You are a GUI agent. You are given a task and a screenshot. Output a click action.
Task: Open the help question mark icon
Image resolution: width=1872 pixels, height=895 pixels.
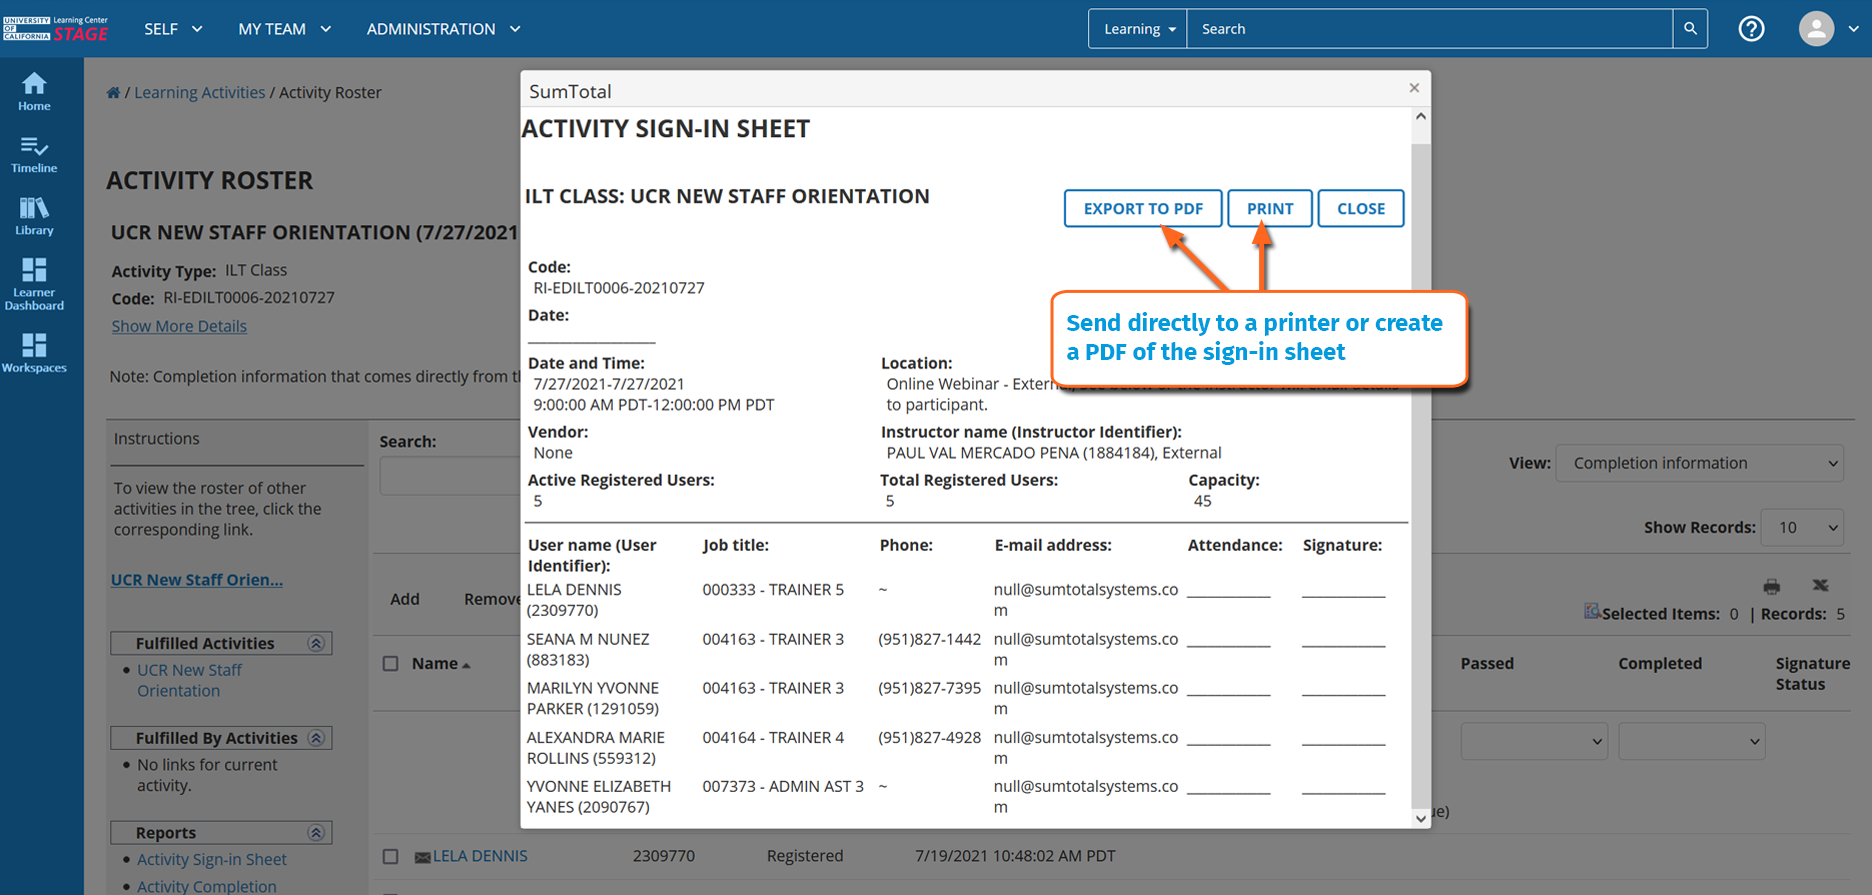click(x=1751, y=29)
